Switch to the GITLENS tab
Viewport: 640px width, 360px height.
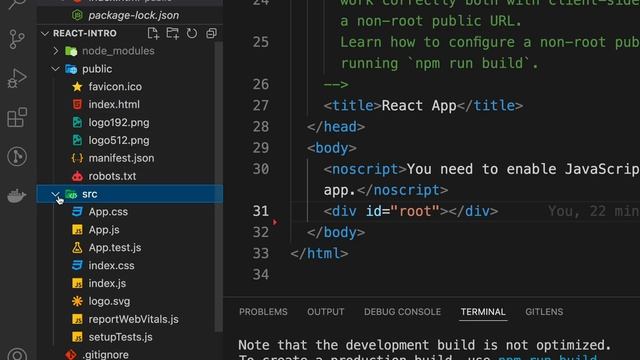click(x=544, y=312)
